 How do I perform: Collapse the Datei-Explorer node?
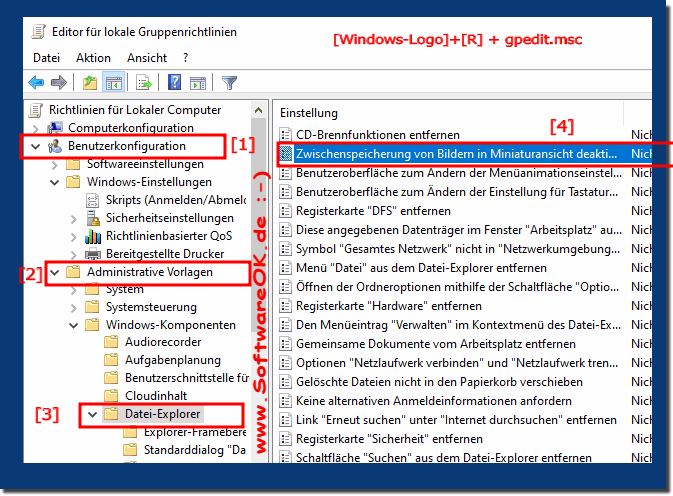(92, 414)
